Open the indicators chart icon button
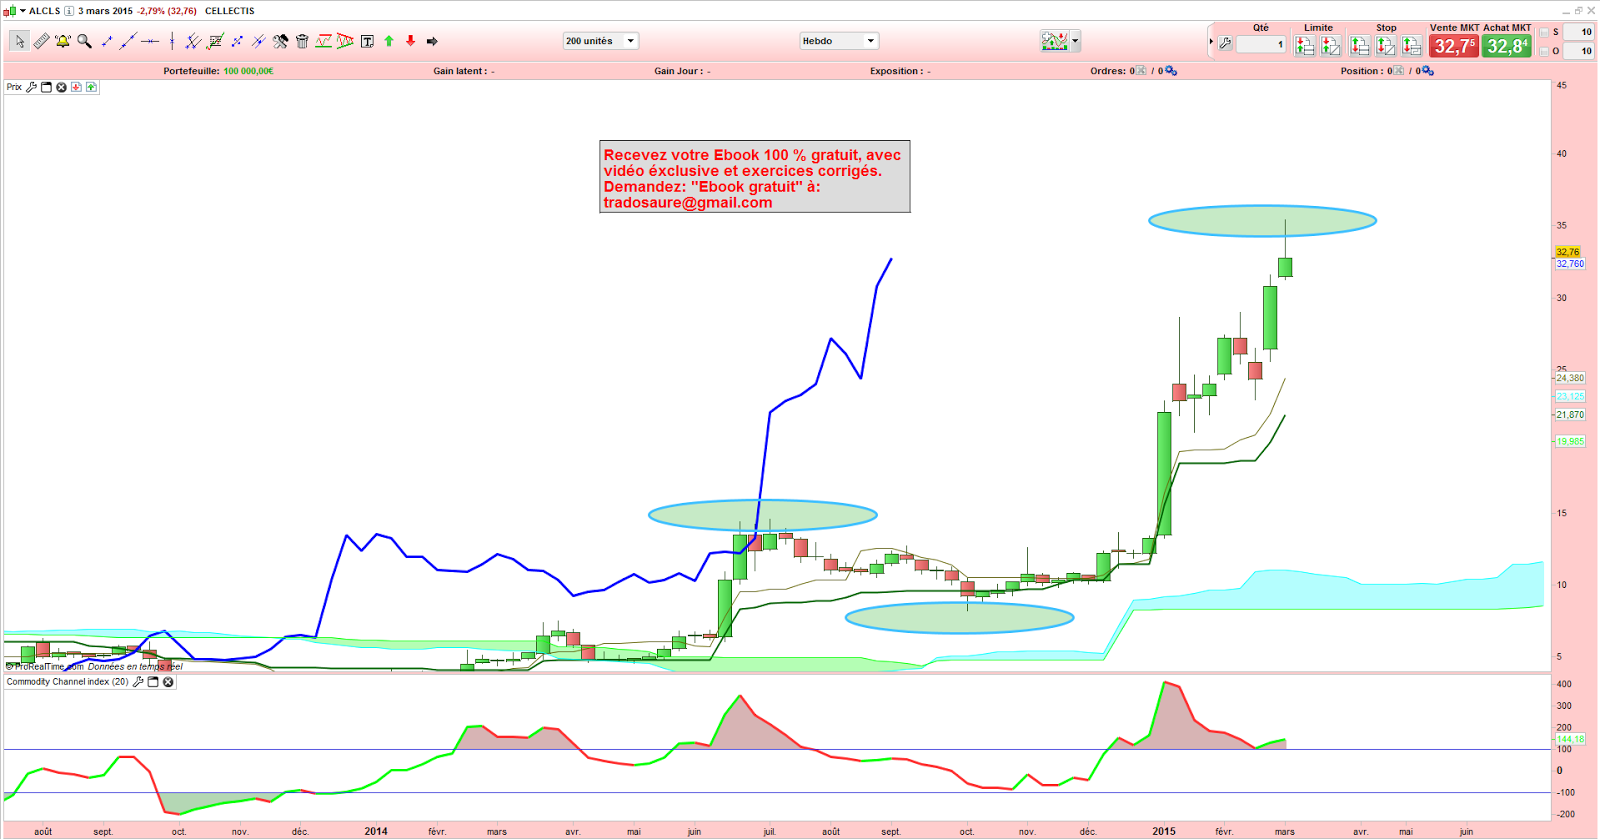 (x=1055, y=41)
